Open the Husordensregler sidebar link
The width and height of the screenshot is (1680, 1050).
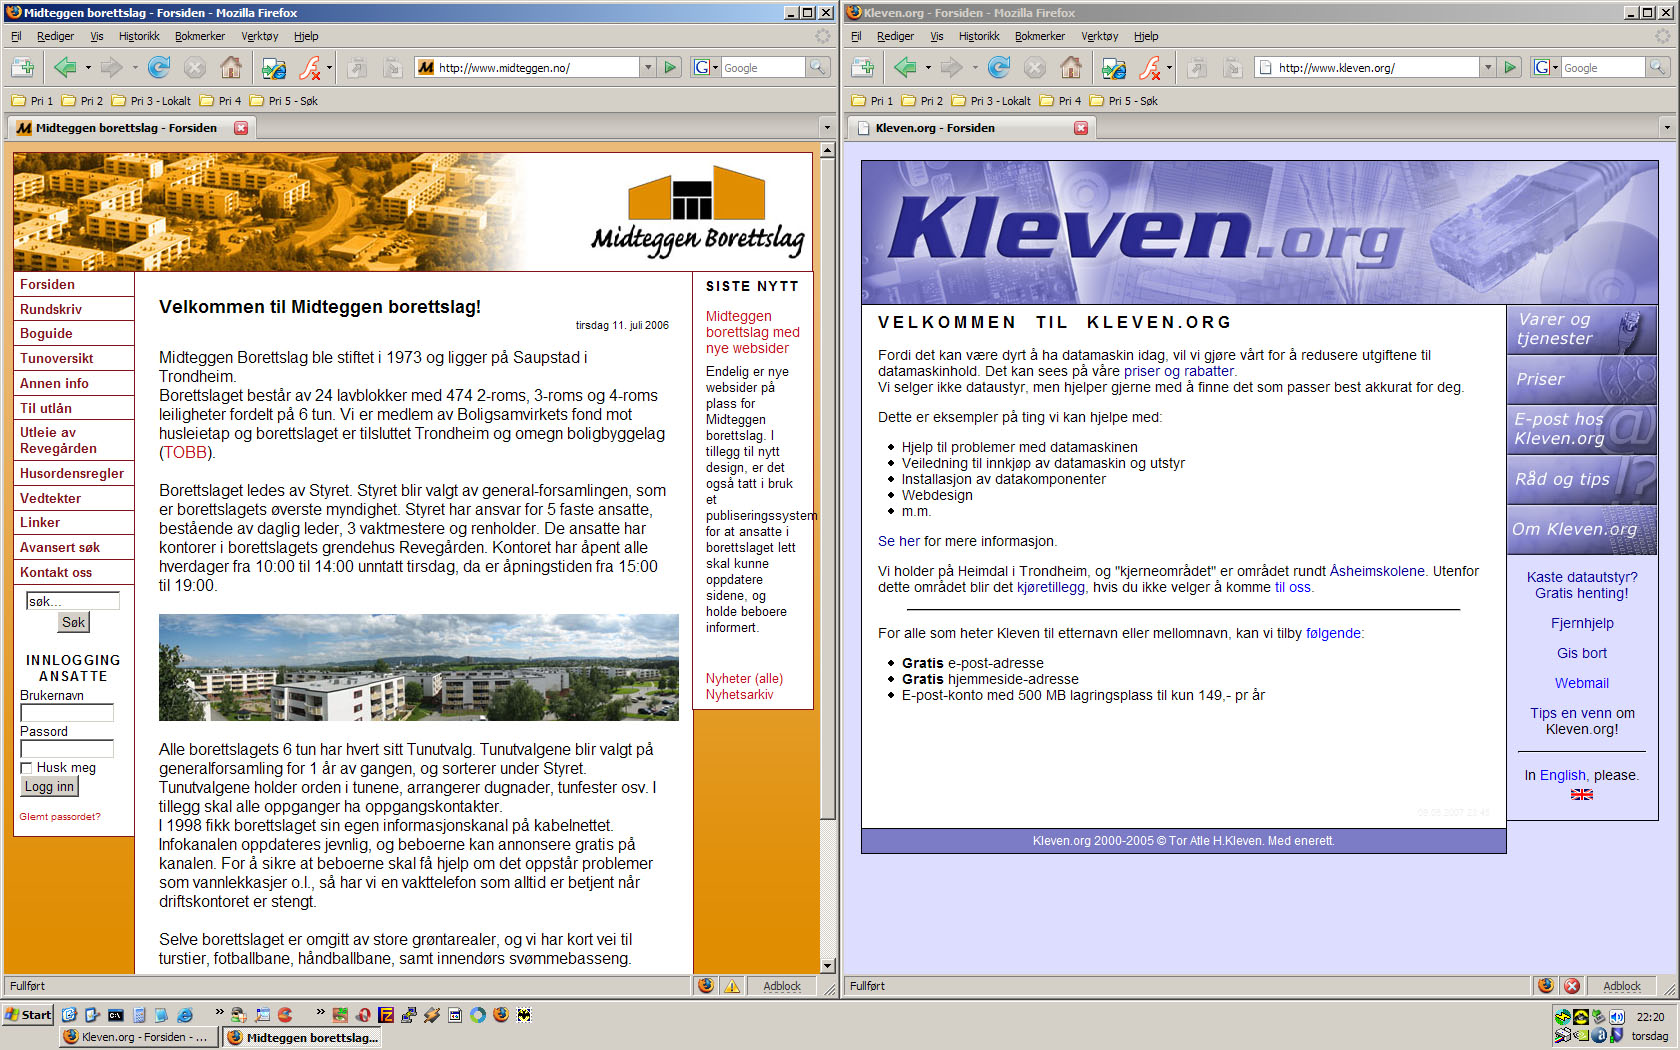pos(72,473)
